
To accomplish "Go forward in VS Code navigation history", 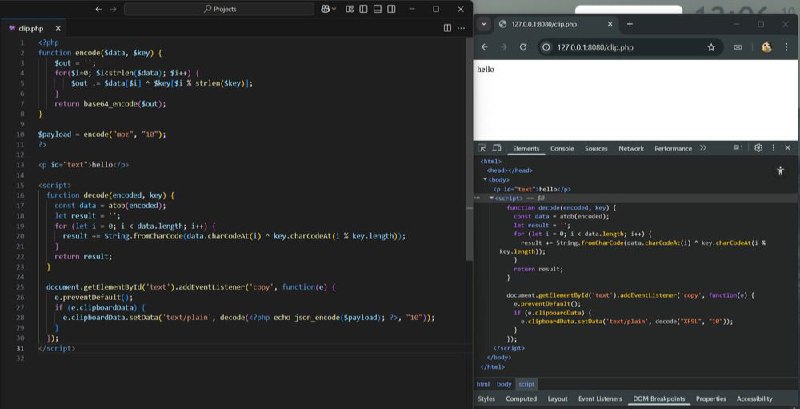I will click(x=113, y=9).
